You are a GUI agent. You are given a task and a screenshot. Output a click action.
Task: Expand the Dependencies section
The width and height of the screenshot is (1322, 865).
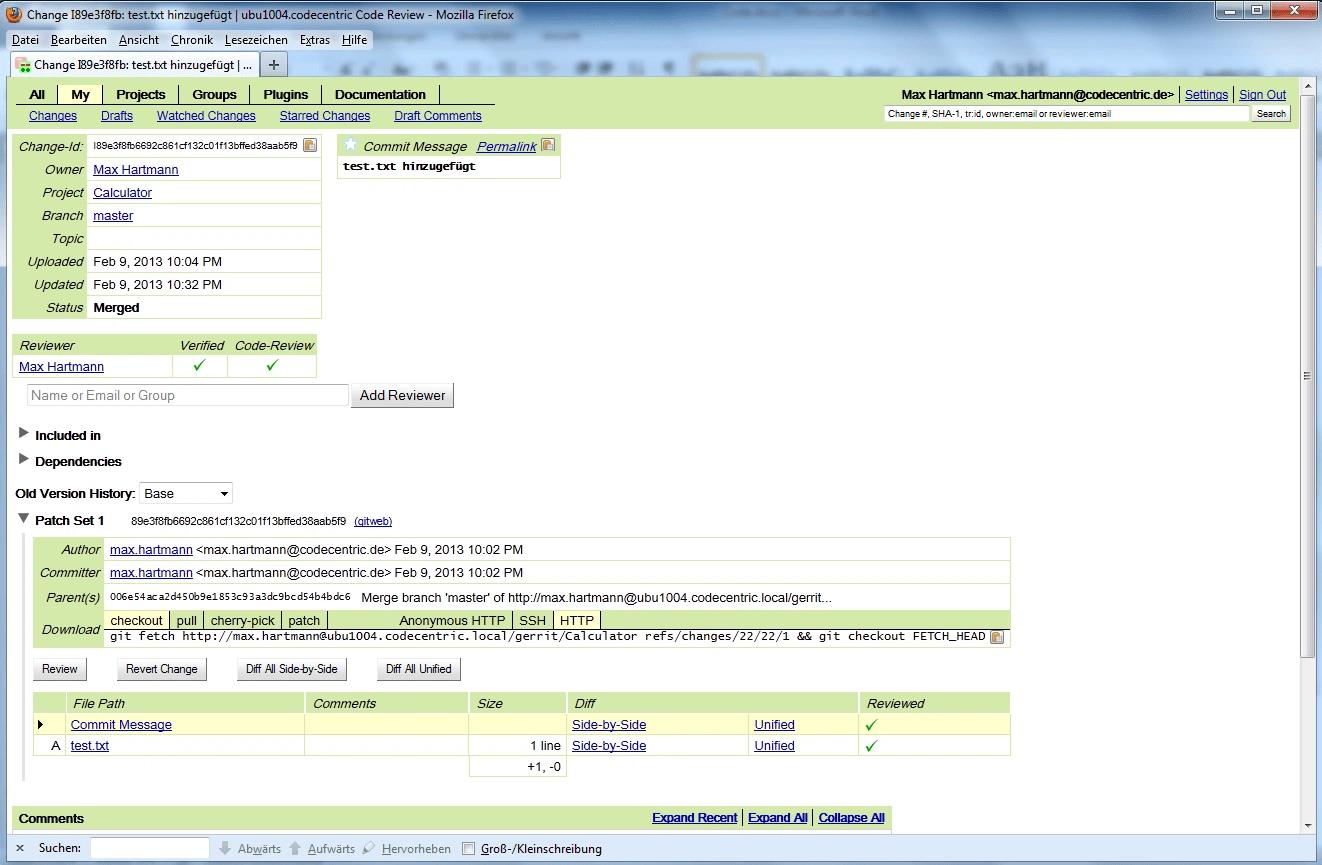click(x=24, y=460)
